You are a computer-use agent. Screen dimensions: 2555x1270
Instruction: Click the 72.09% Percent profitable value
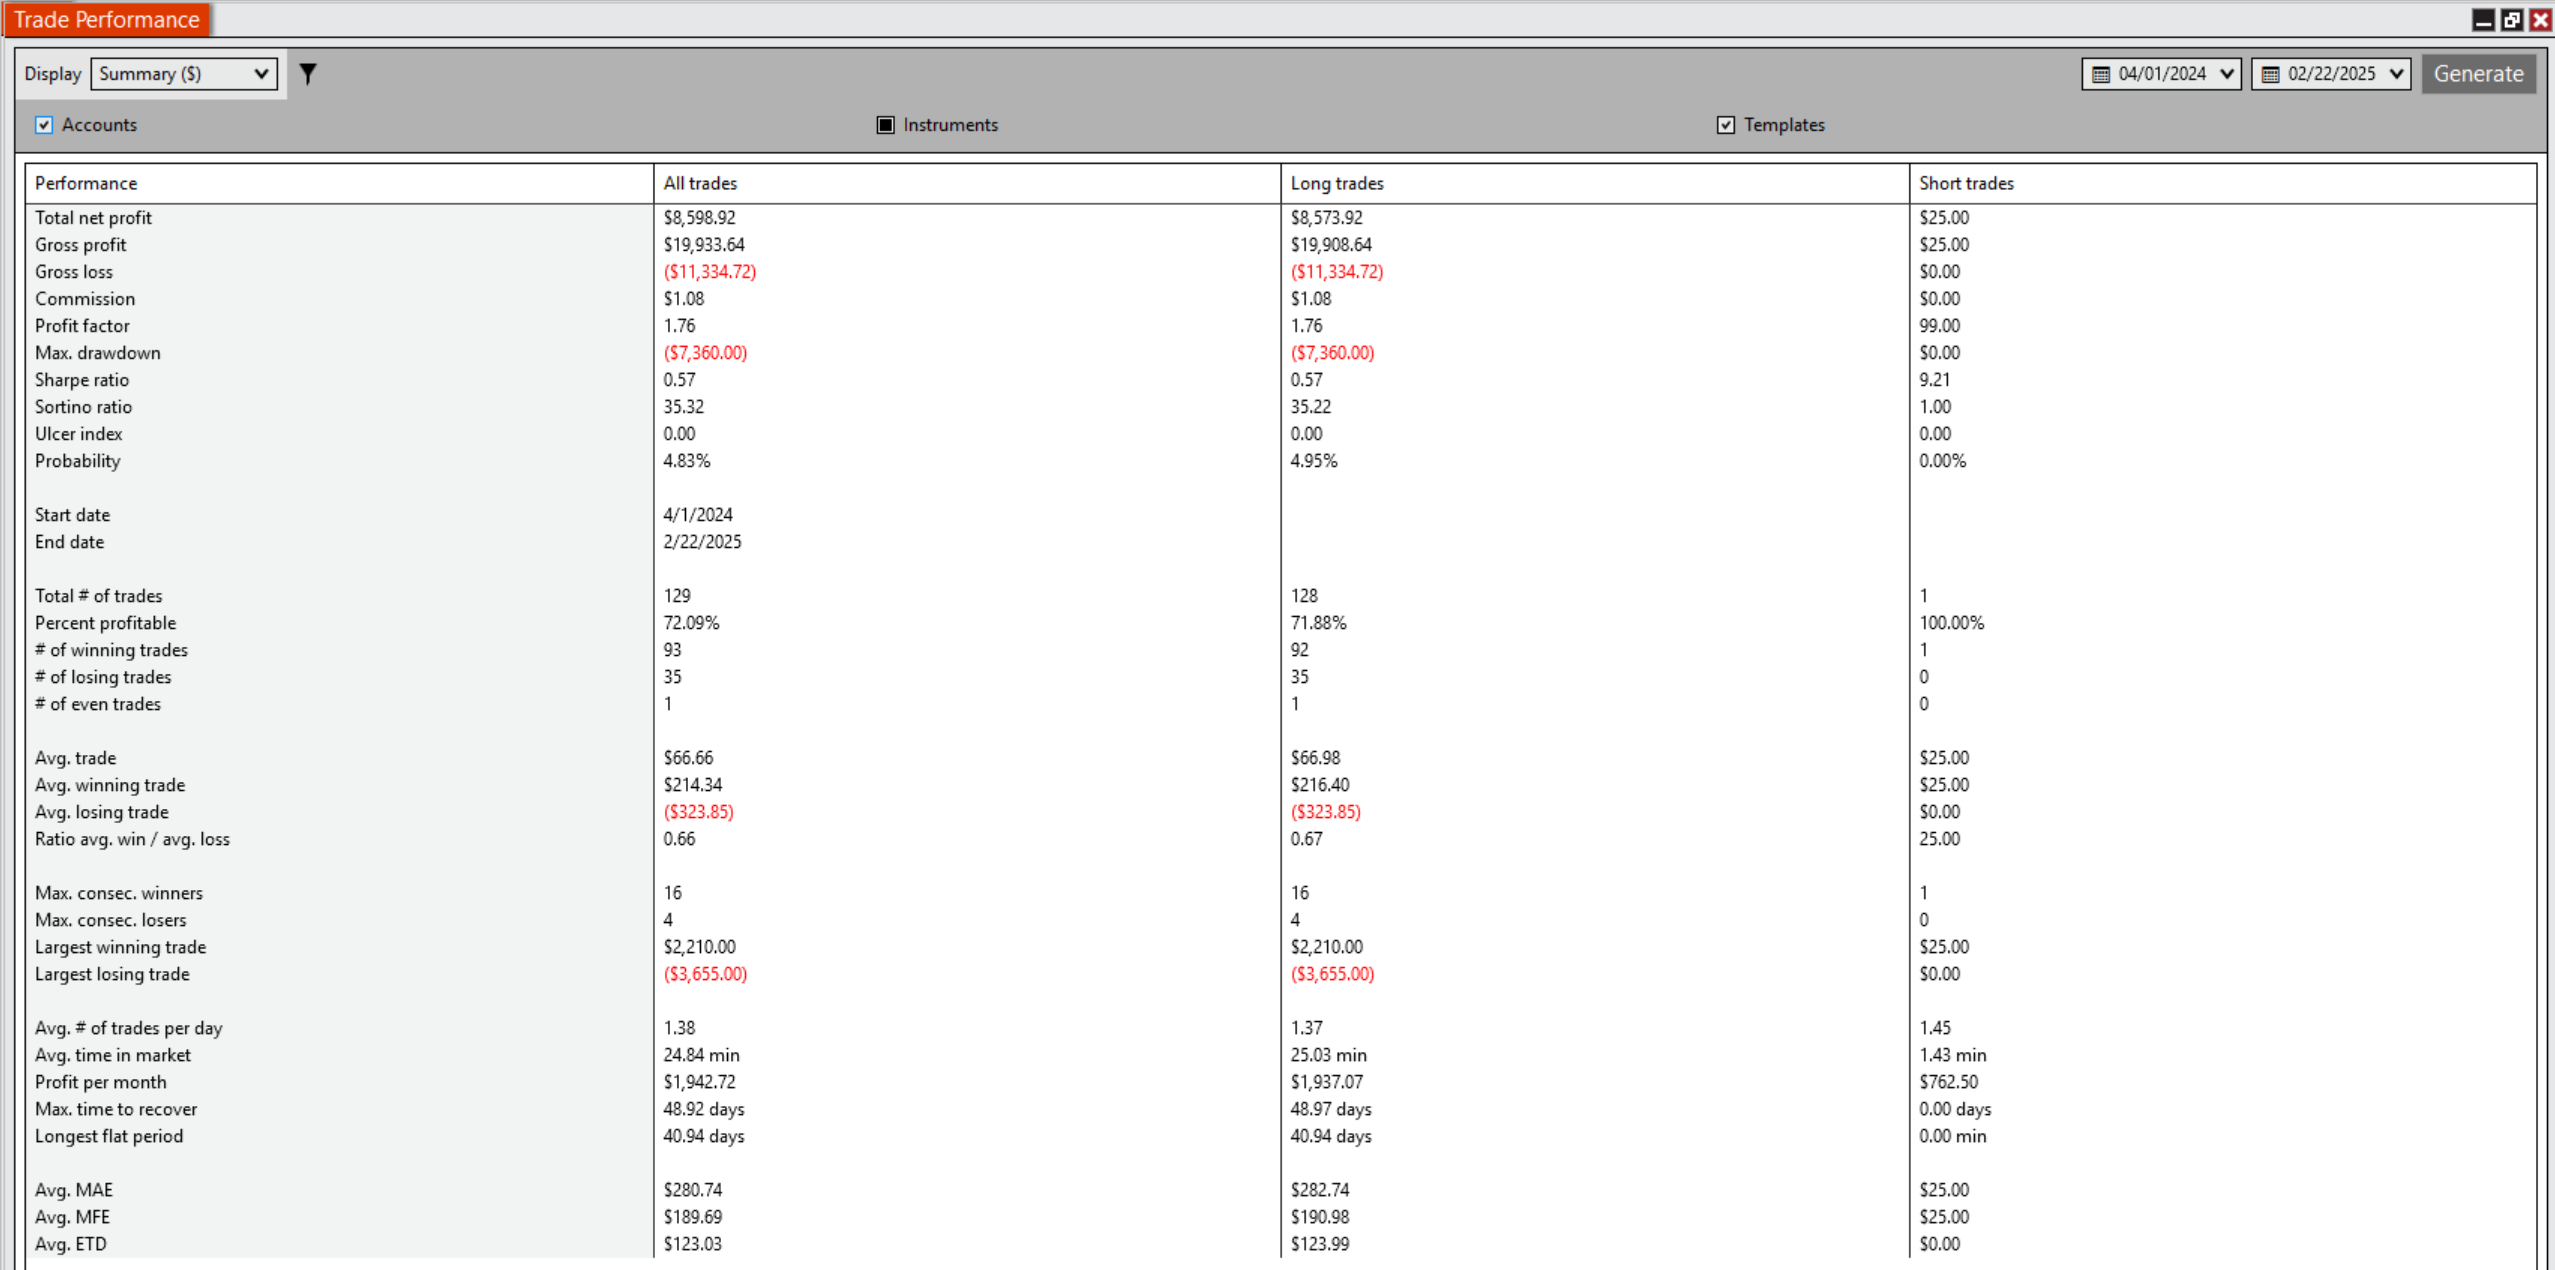[x=691, y=623]
